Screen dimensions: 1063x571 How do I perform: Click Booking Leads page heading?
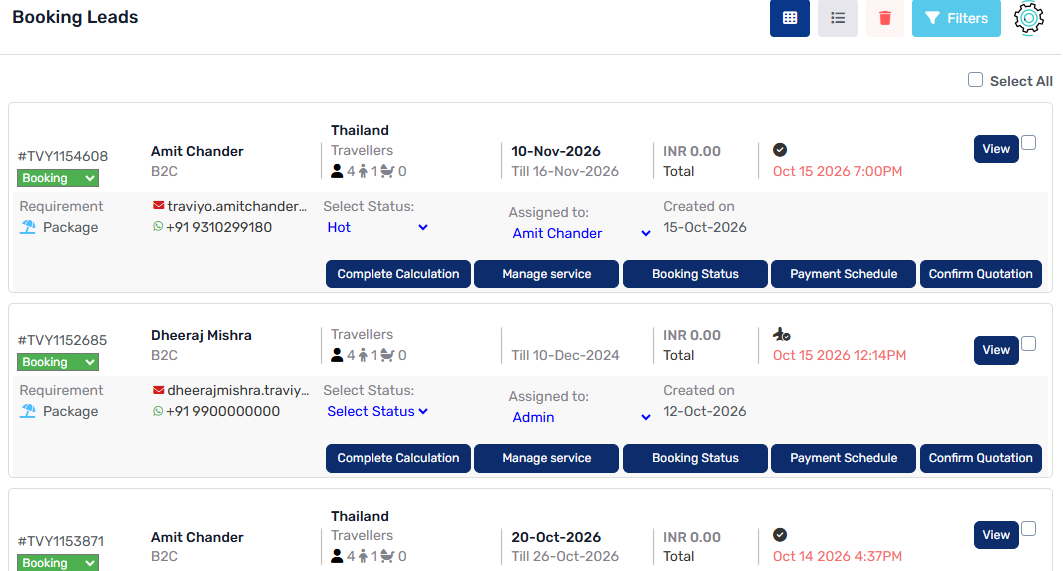75,17
